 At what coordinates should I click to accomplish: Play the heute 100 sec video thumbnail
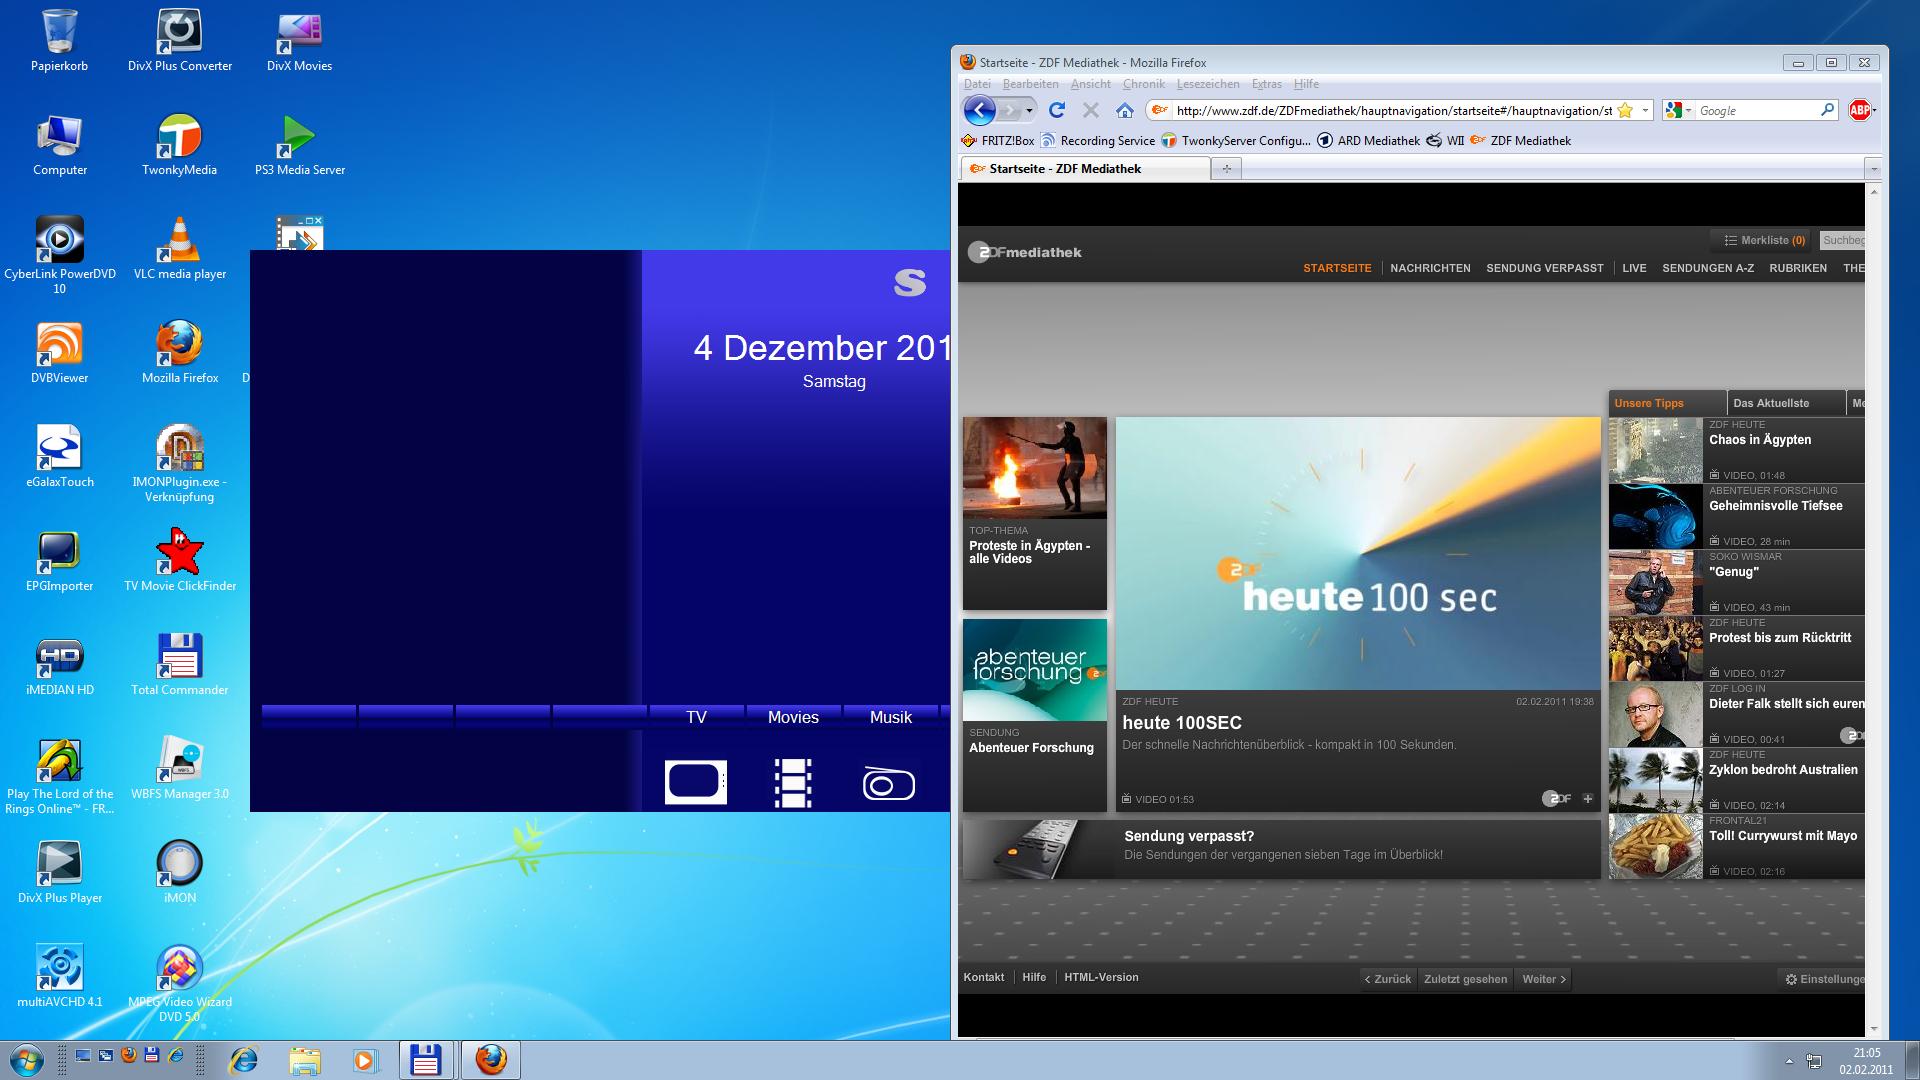pos(1358,553)
